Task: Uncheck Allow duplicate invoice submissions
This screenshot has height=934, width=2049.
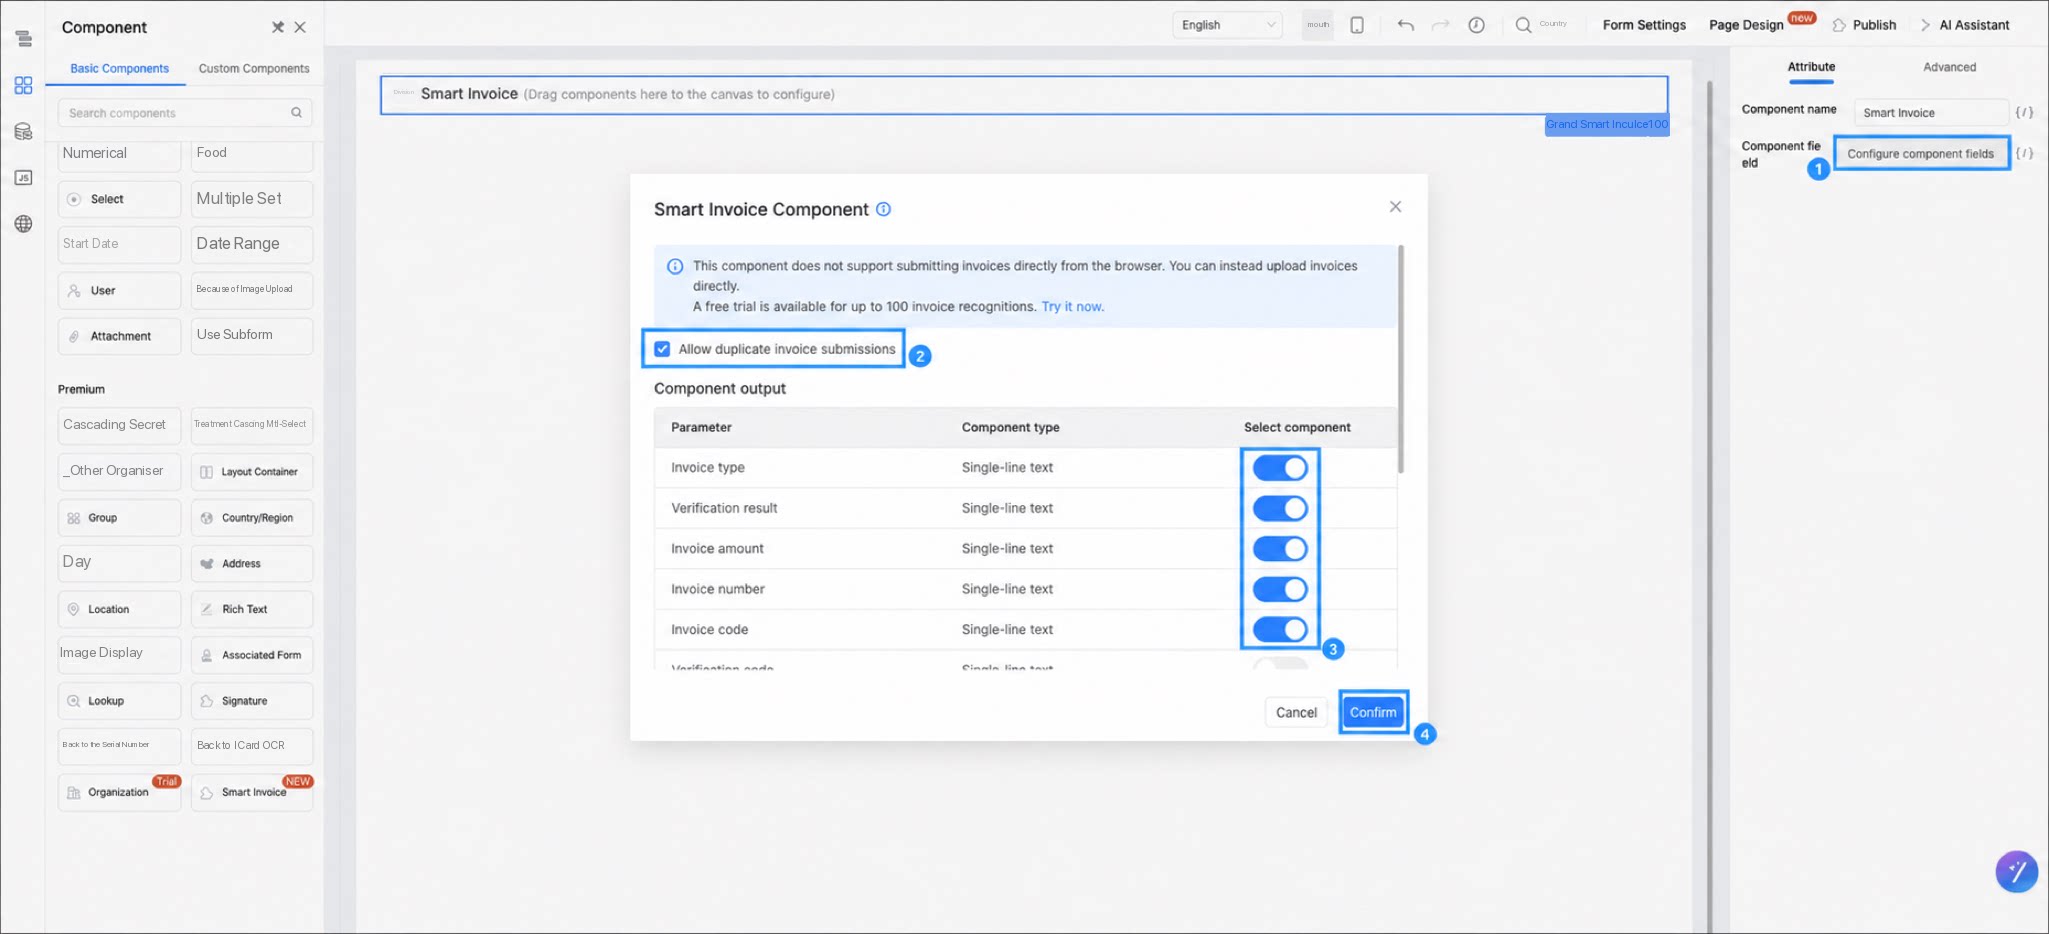Action: [662, 349]
